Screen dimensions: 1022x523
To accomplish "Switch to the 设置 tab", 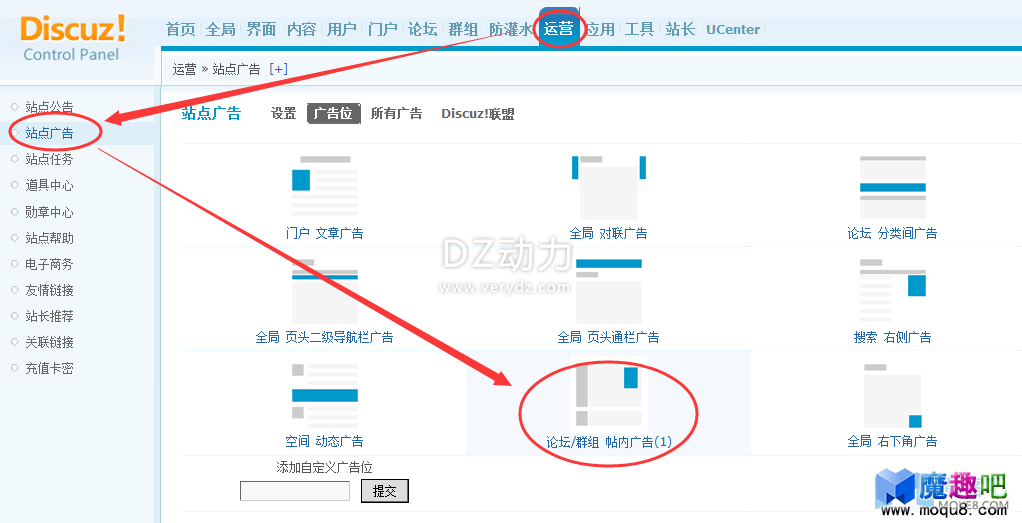I will pos(284,113).
